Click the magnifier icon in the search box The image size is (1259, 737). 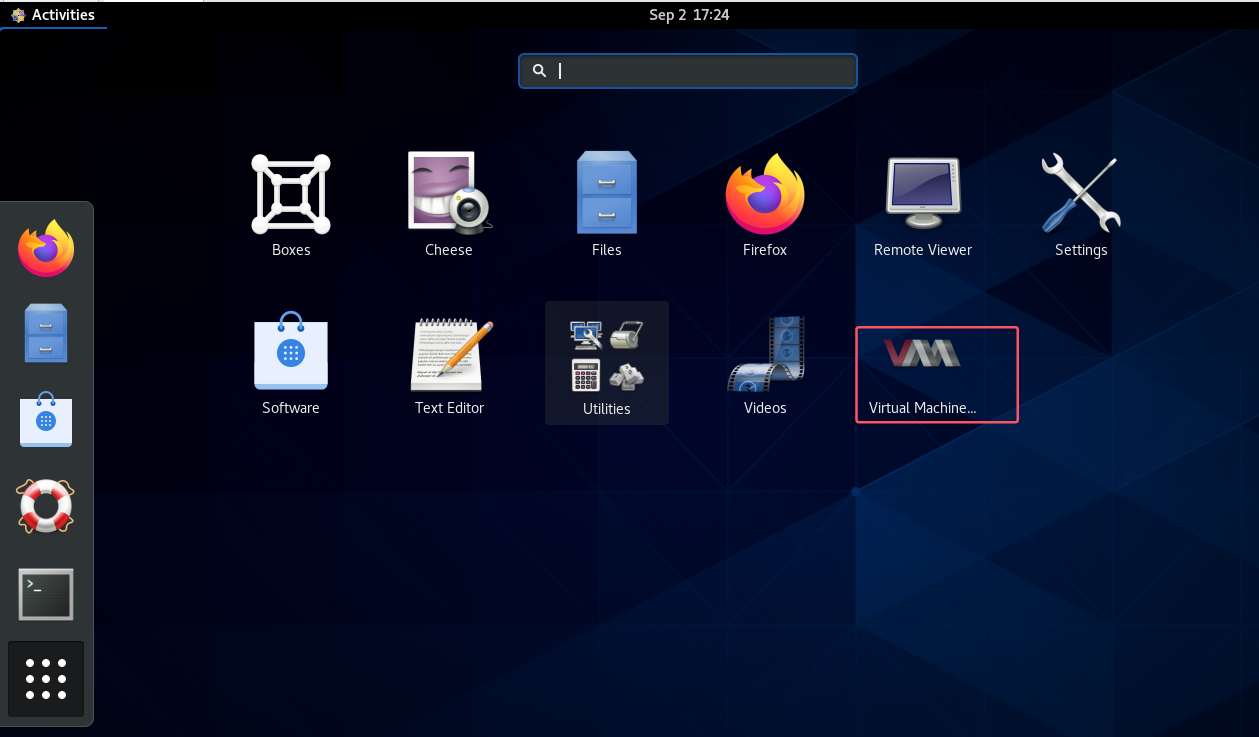click(539, 71)
